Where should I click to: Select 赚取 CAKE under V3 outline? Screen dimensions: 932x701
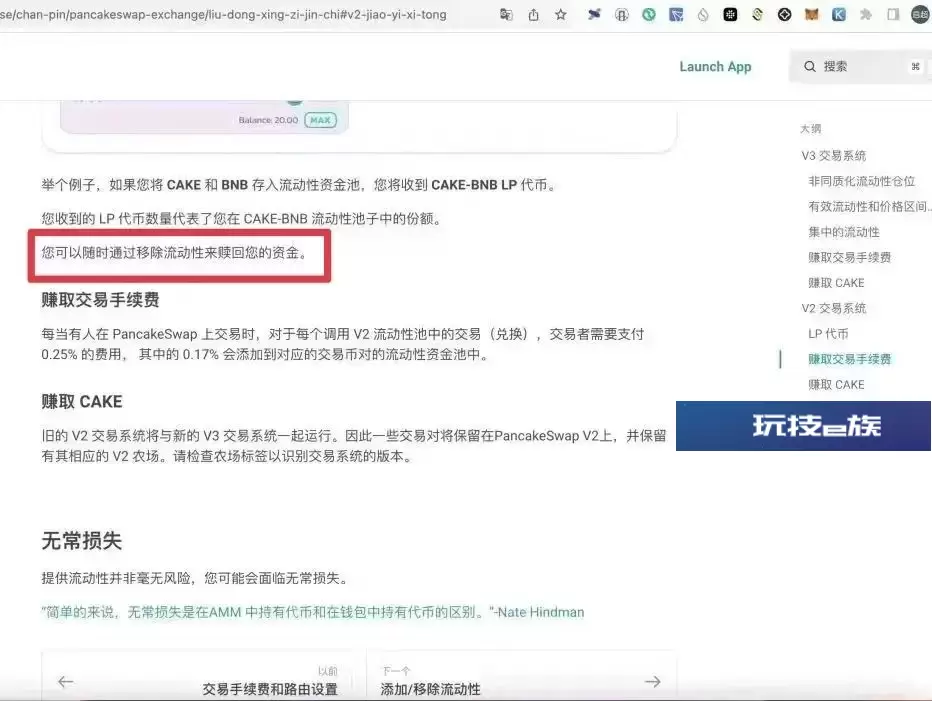[836, 283]
